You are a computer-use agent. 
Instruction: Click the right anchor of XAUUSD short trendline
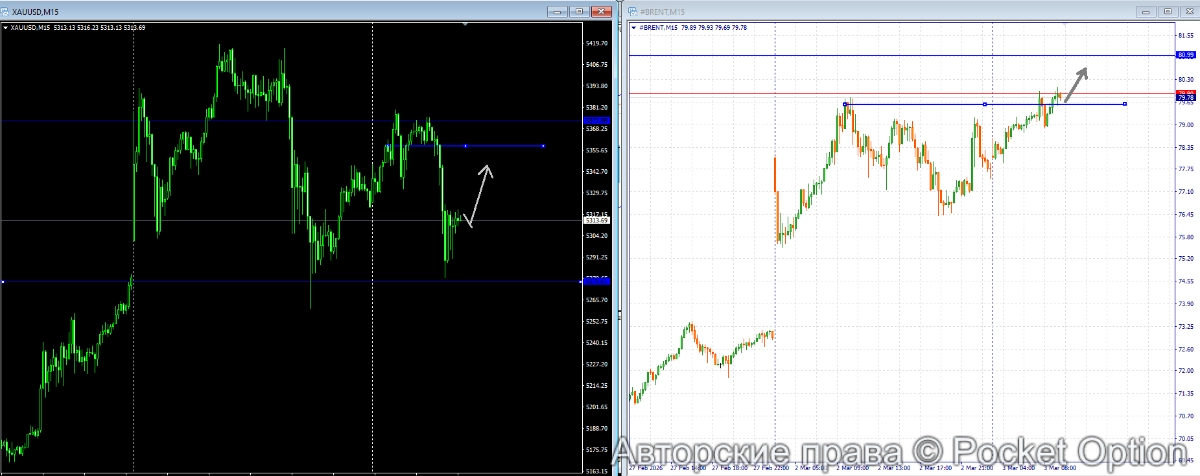point(543,146)
